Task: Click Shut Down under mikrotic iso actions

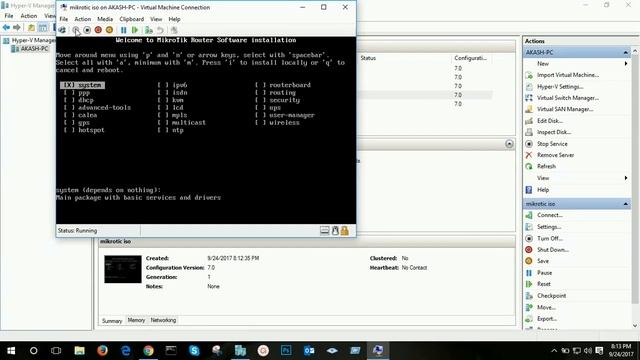Action: 553,250
